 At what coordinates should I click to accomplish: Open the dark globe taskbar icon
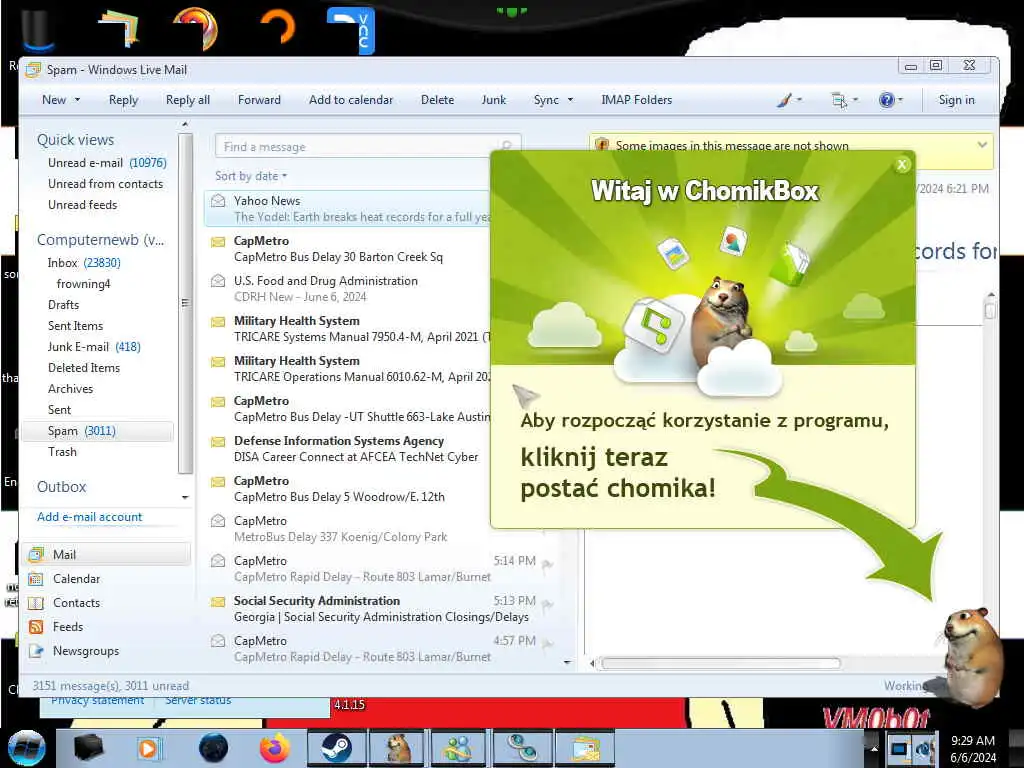click(x=213, y=748)
